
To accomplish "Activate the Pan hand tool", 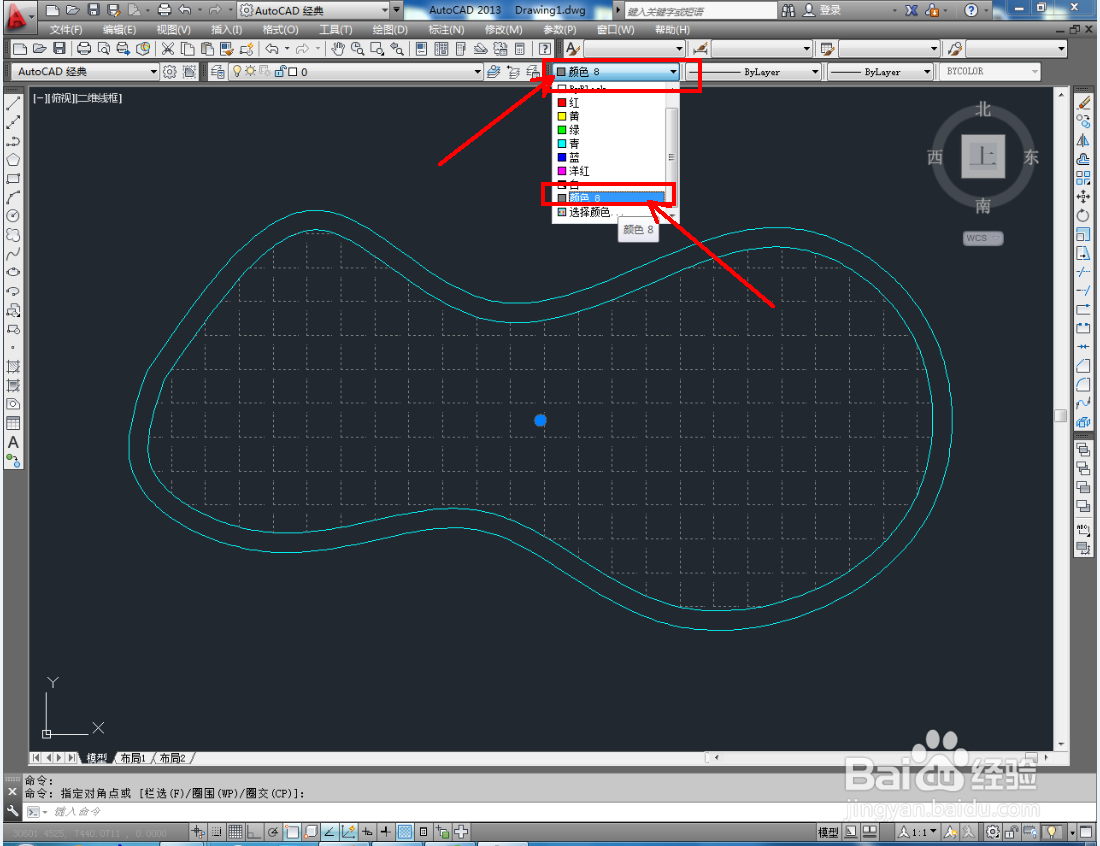I will point(337,48).
